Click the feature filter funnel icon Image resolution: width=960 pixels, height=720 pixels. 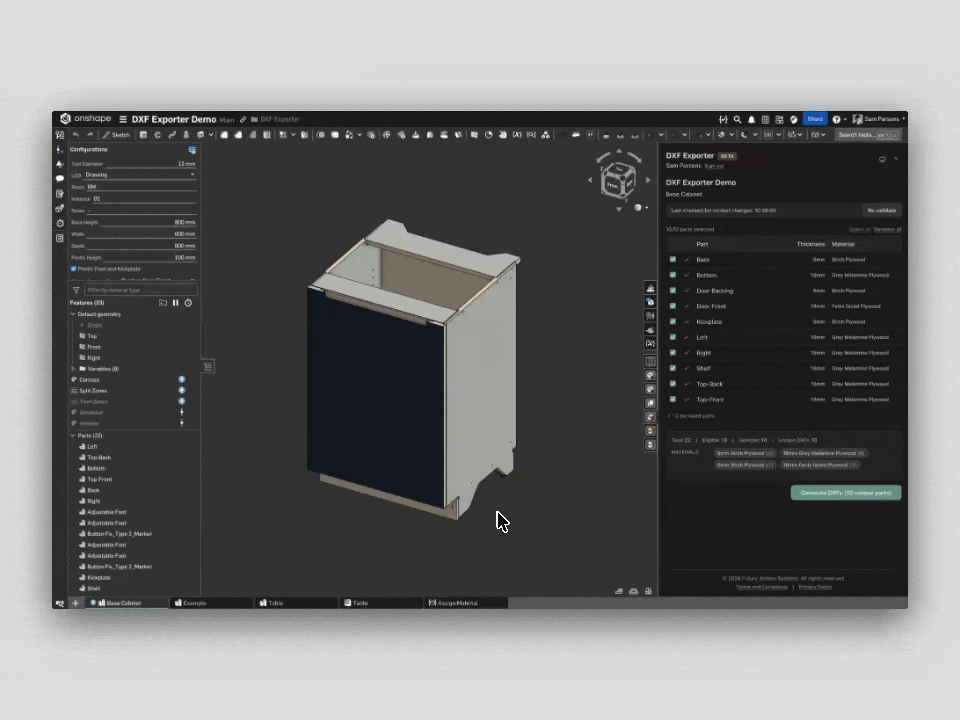click(77, 290)
